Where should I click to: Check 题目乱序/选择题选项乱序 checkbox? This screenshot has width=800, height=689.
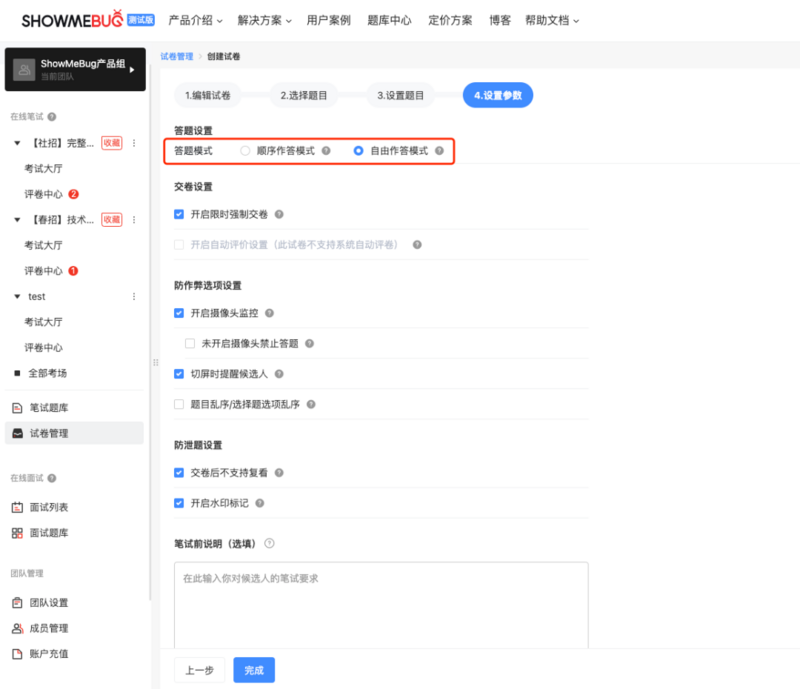coord(179,404)
